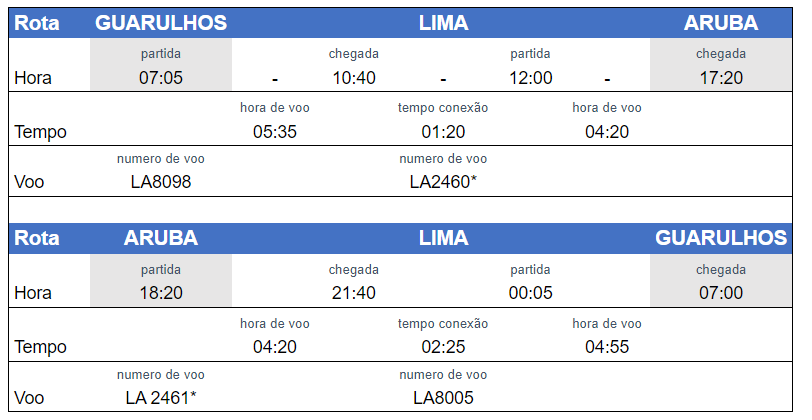The image size is (812, 420).
Task: Click the 00:05 Lima departure time
Action: tap(531, 294)
